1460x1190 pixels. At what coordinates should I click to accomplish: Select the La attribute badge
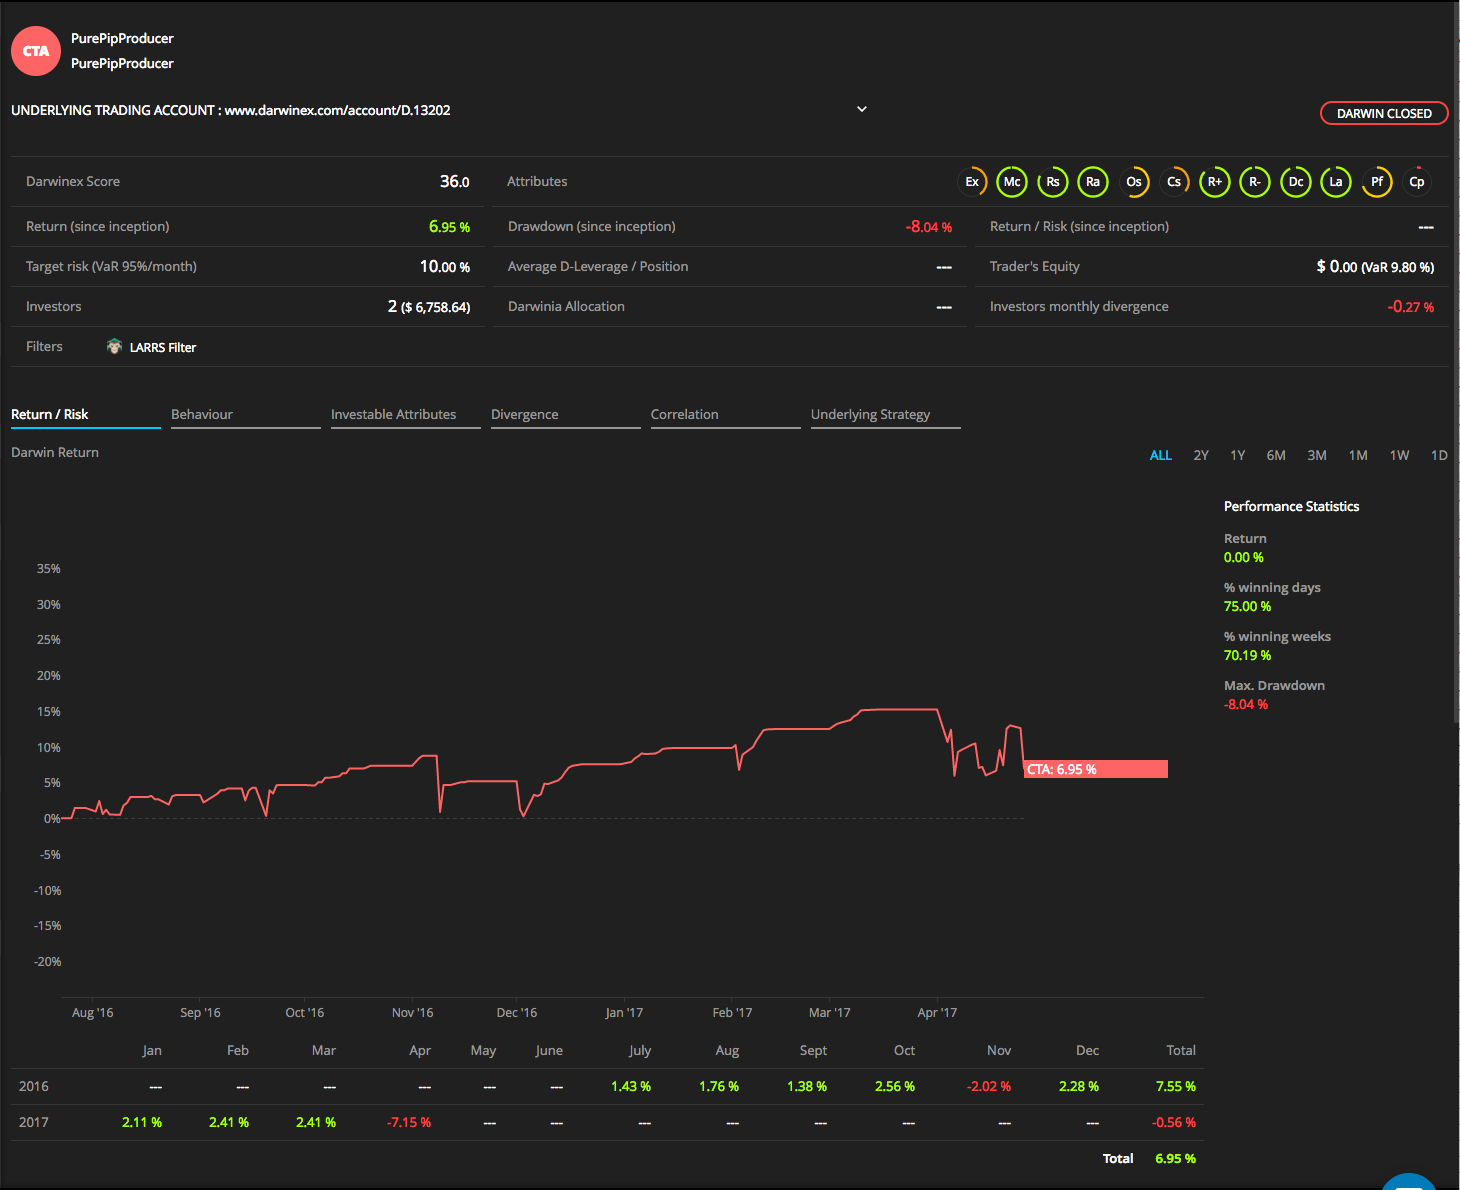tap(1336, 182)
